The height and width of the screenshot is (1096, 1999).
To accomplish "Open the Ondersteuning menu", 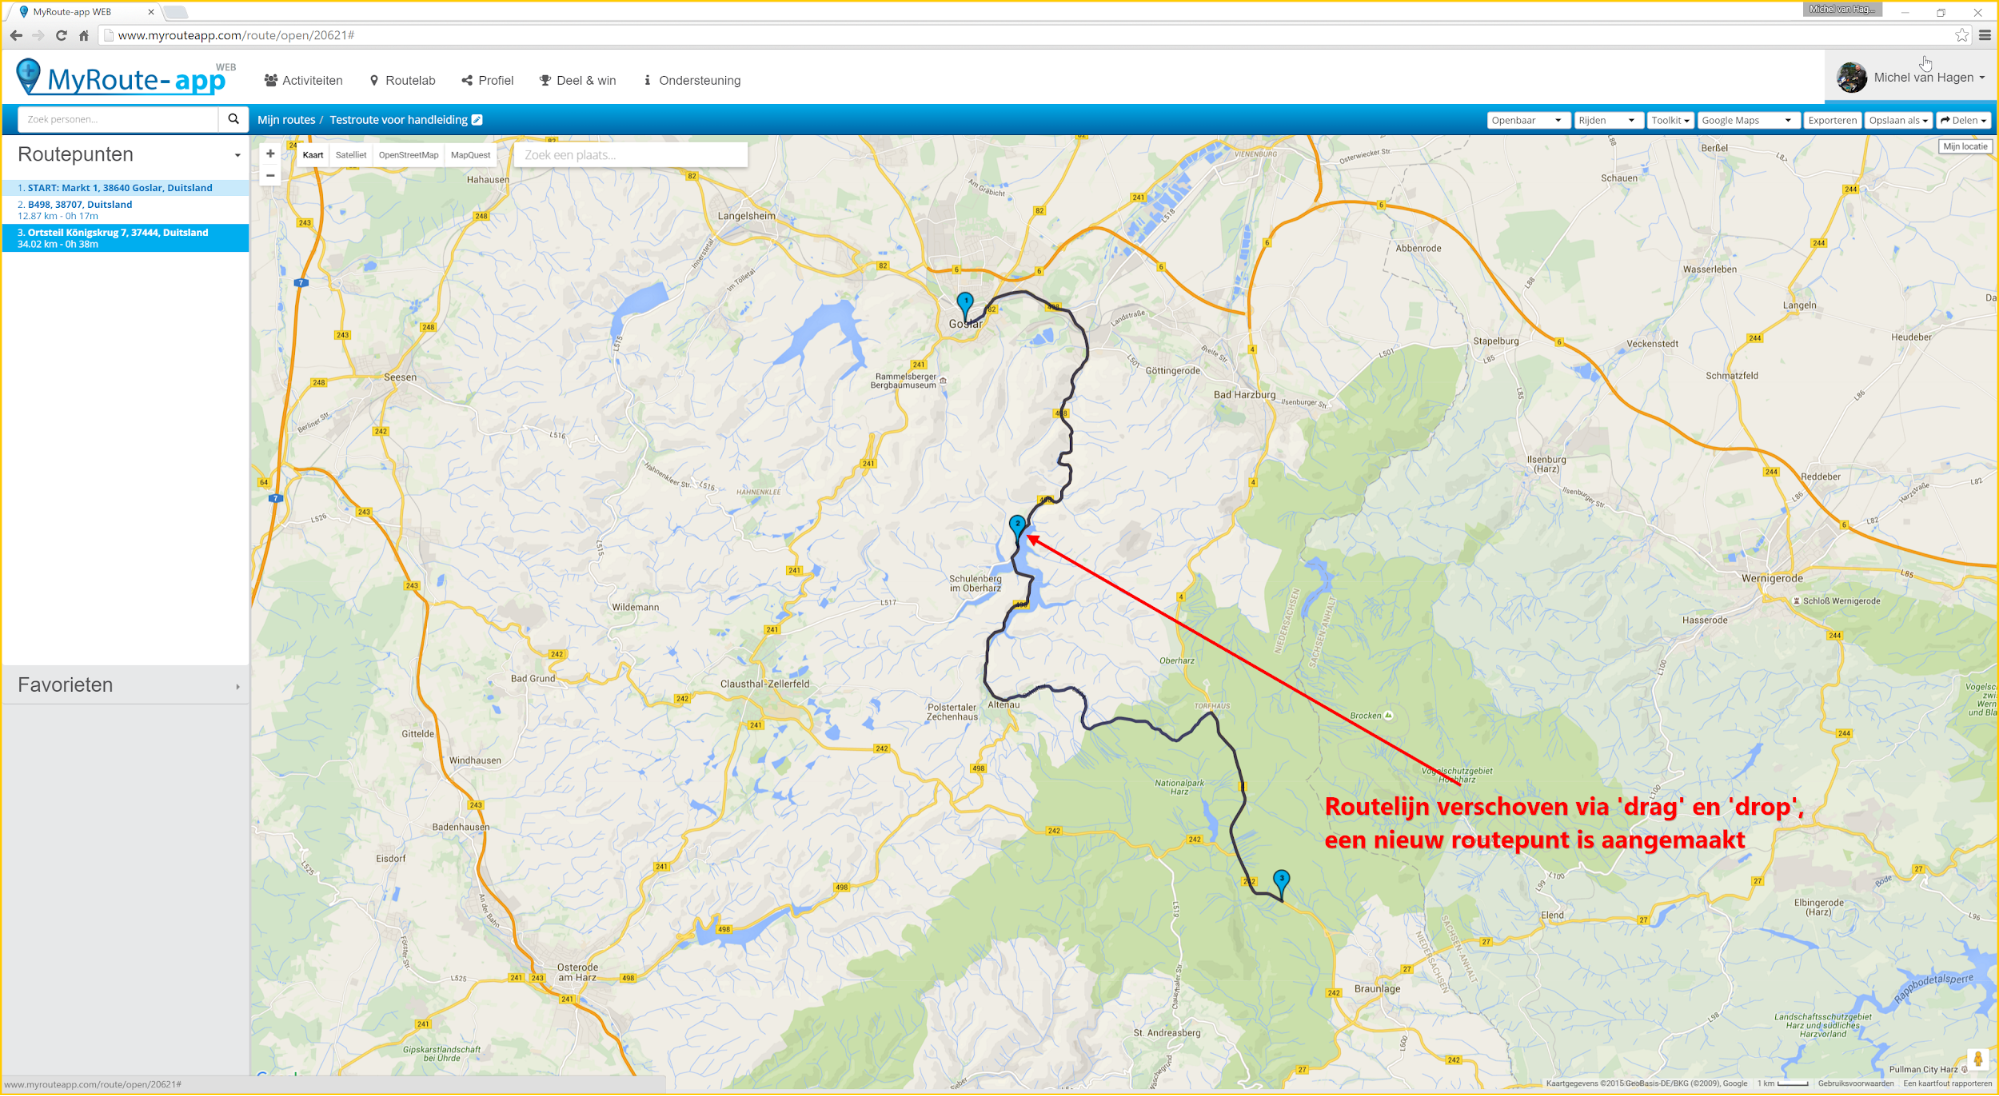I will coord(692,80).
